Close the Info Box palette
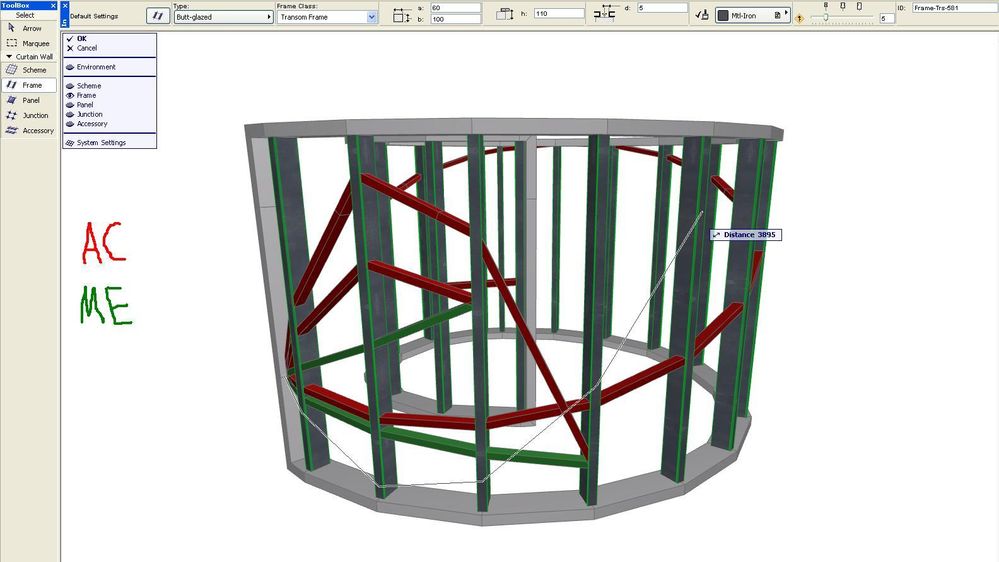Viewport: 999px width, 562px height. (65, 5)
